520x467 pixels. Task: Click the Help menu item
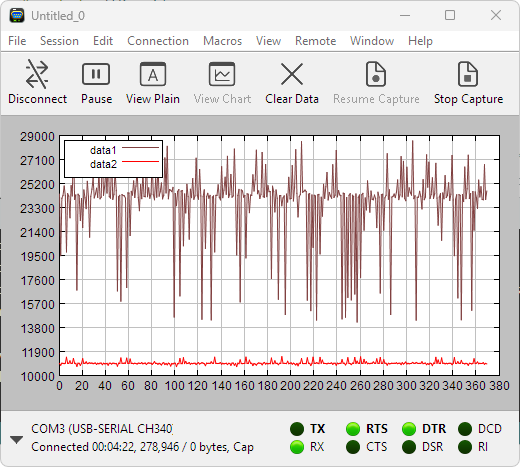420,41
